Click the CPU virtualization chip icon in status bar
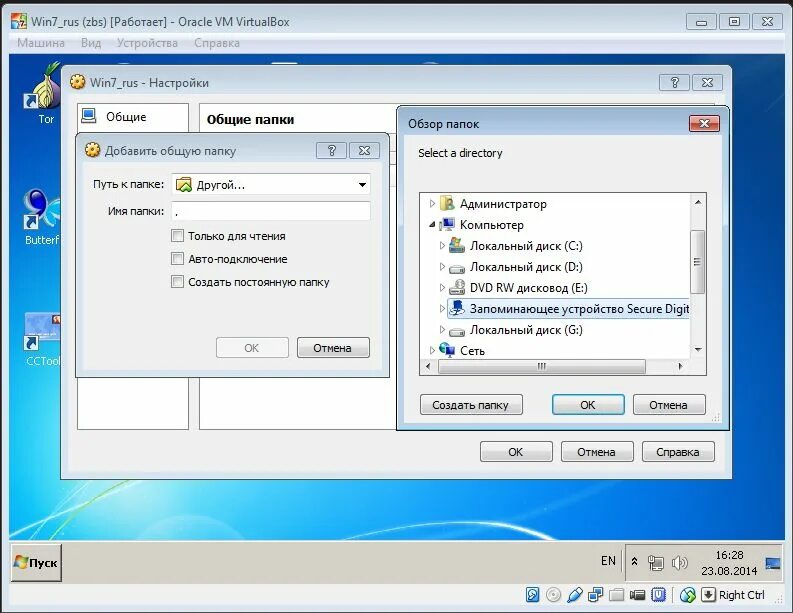Image resolution: width=793 pixels, height=613 pixels. tap(658, 595)
